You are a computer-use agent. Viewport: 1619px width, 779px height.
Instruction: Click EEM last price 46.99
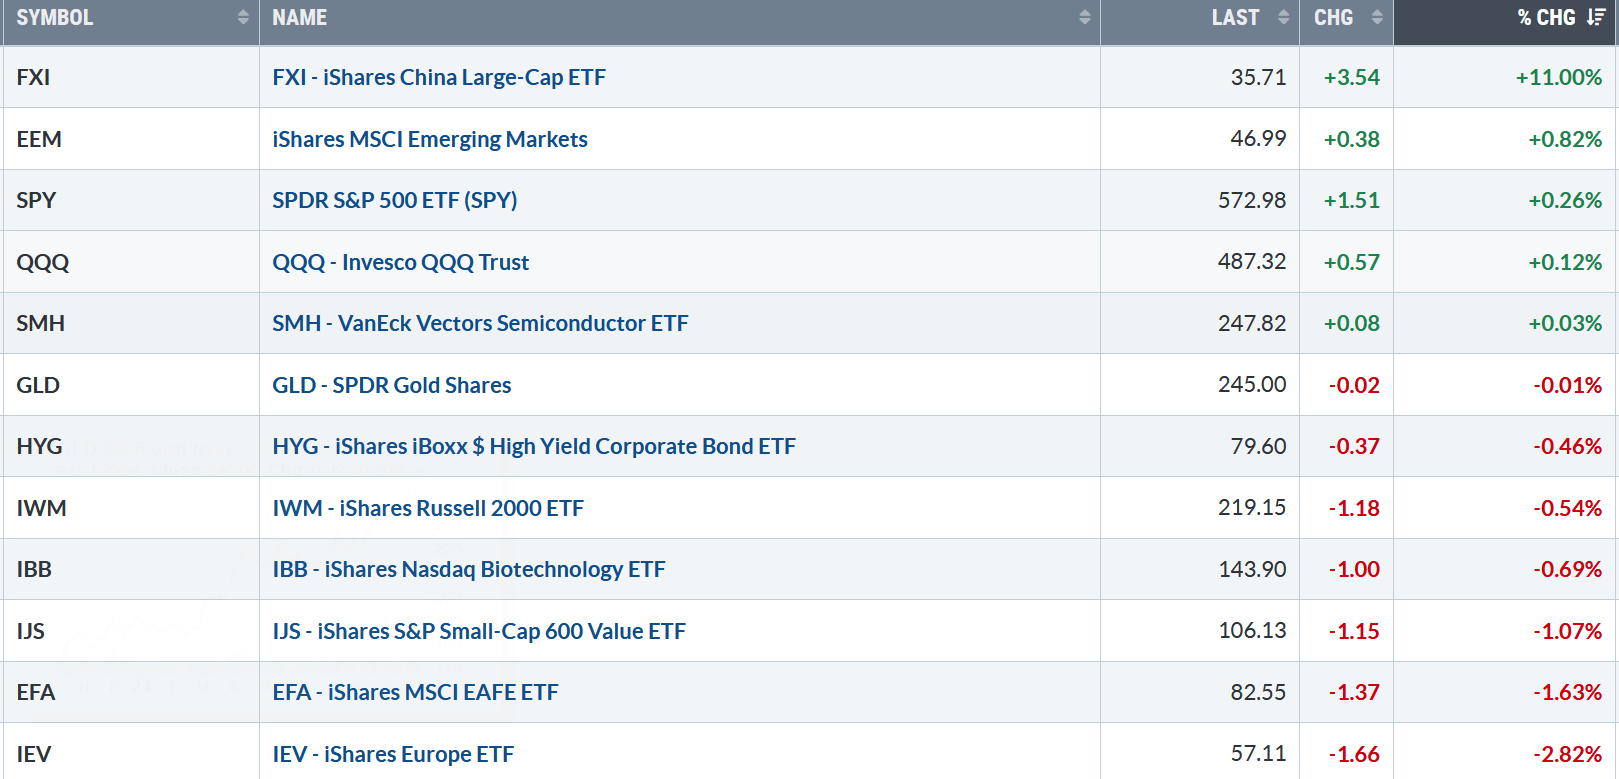tap(1258, 138)
